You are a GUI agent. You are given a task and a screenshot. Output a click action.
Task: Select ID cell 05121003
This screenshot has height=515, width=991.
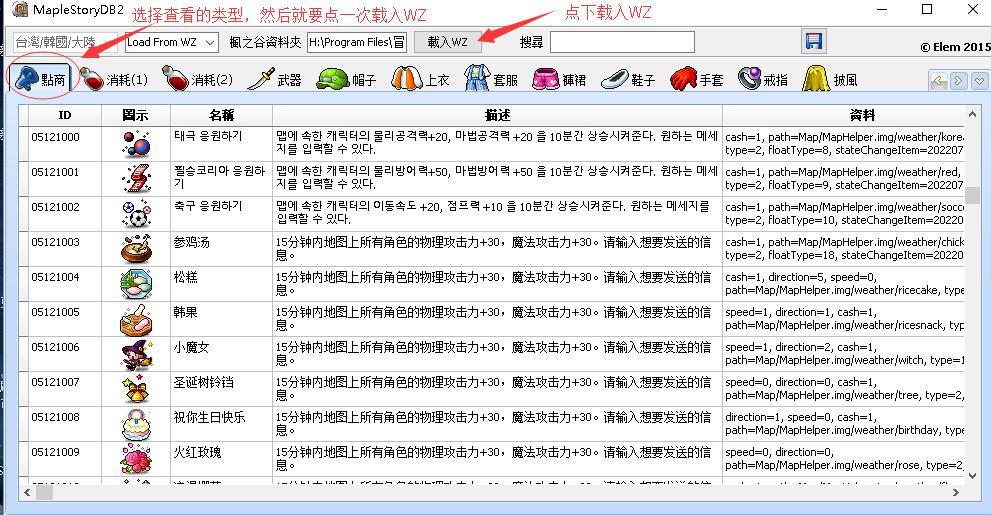coord(65,248)
